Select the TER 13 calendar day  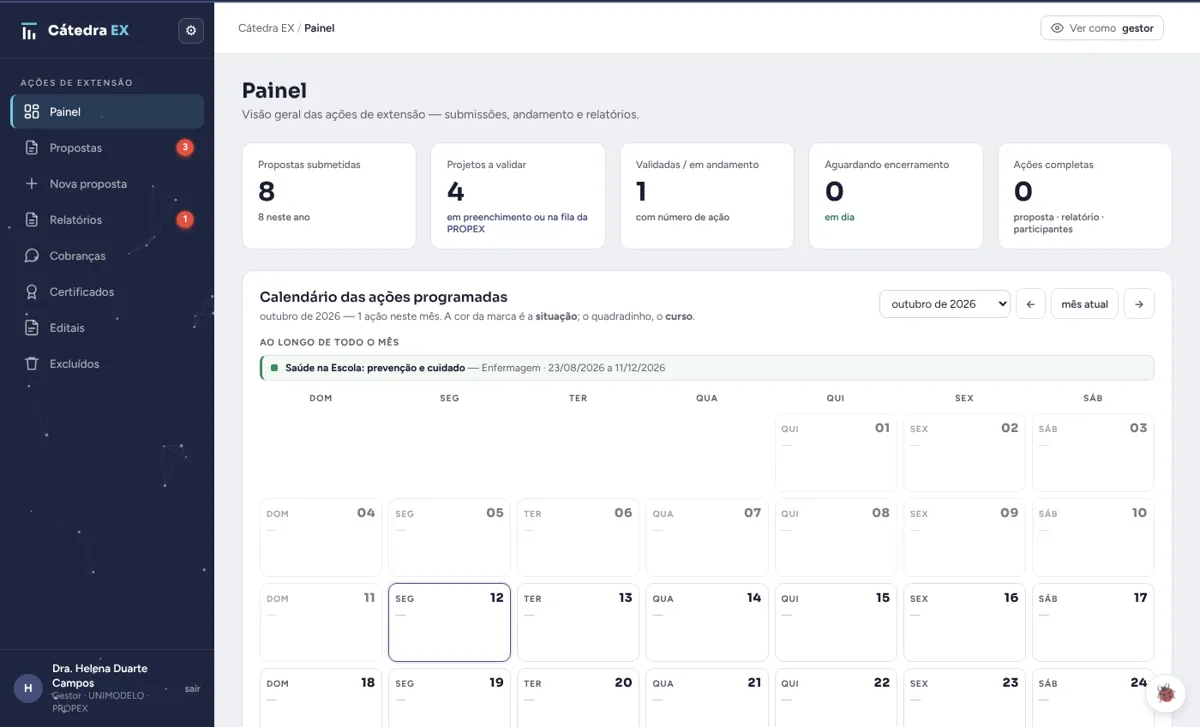(578, 622)
